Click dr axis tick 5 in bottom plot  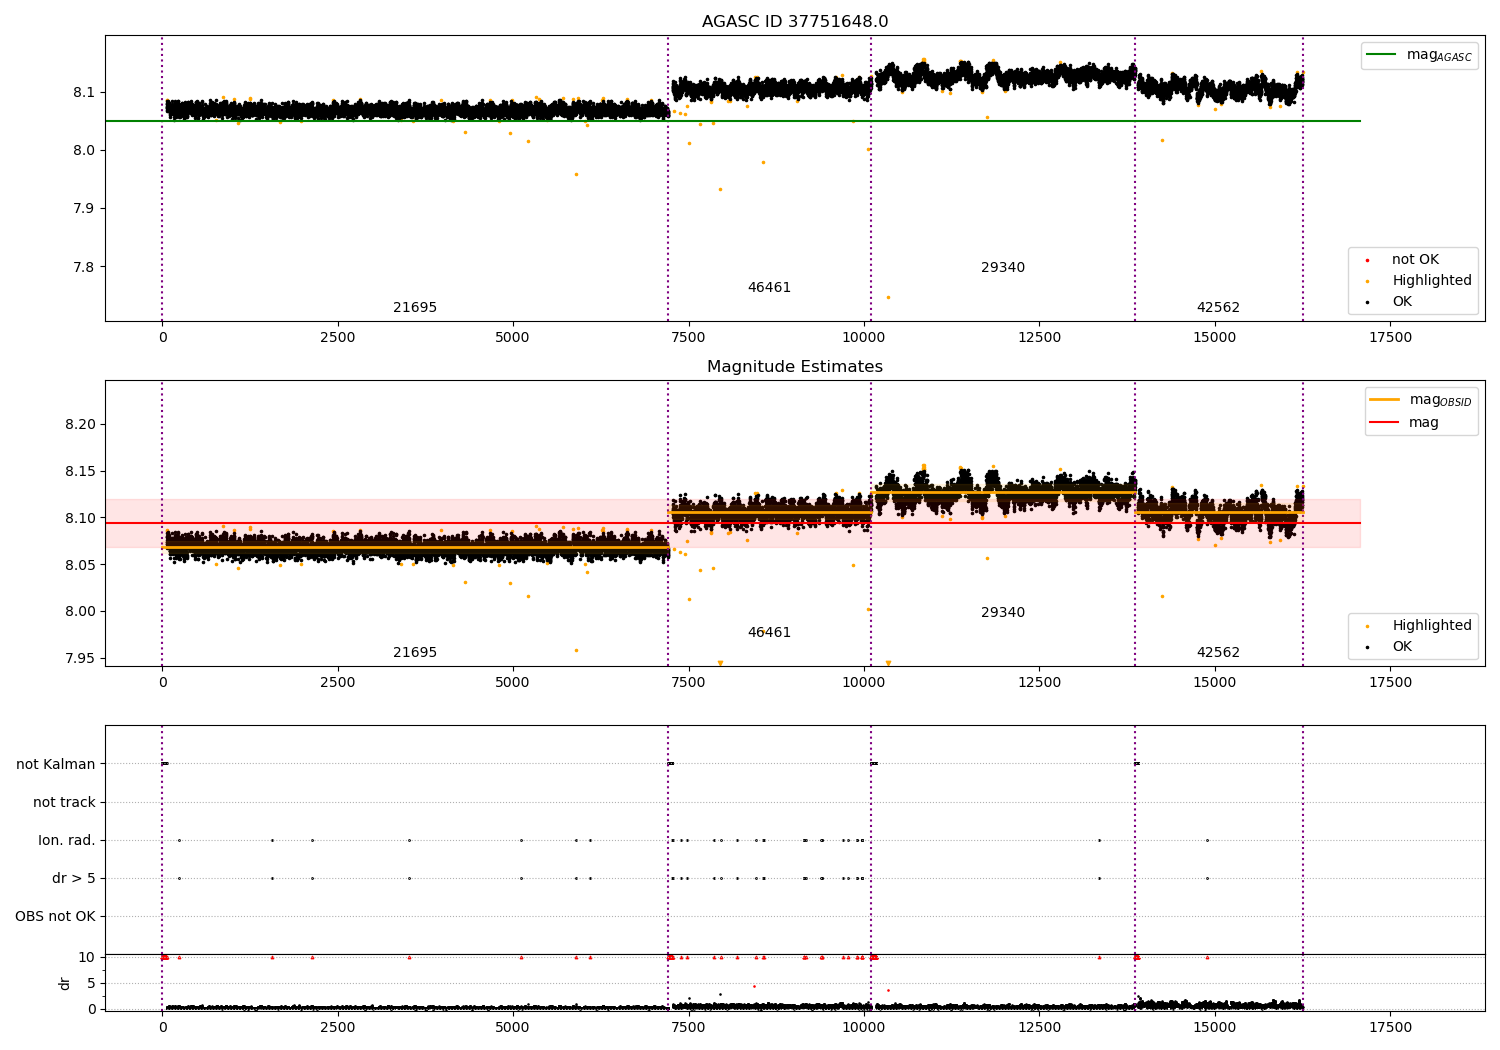click(x=91, y=984)
